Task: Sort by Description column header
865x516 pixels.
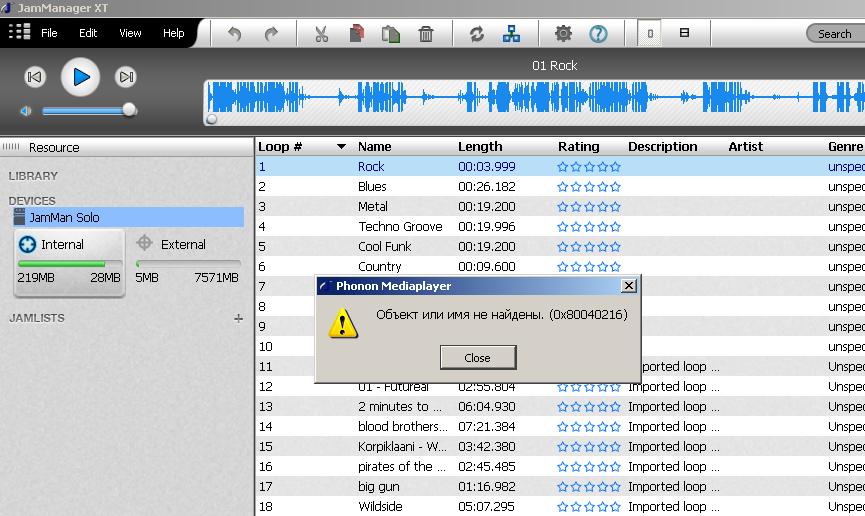Action: [663, 146]
